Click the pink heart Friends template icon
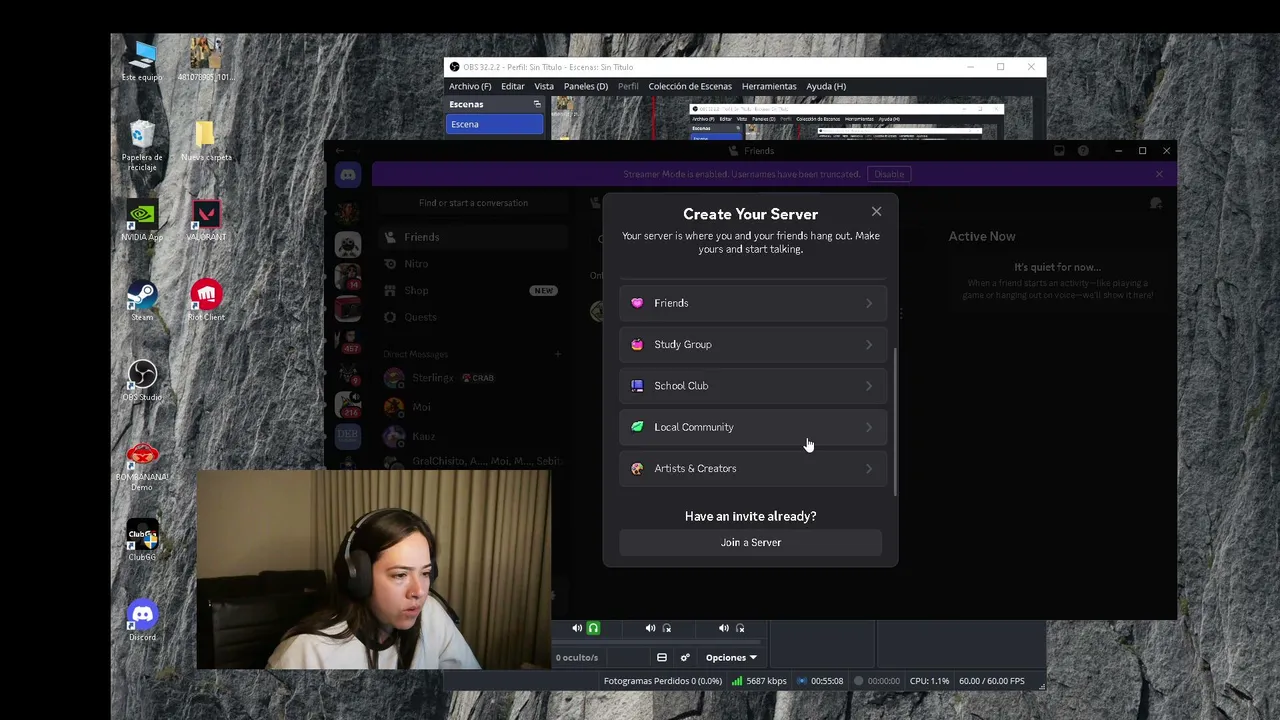This screenshot has height=720, width=1280. point(637,303)
